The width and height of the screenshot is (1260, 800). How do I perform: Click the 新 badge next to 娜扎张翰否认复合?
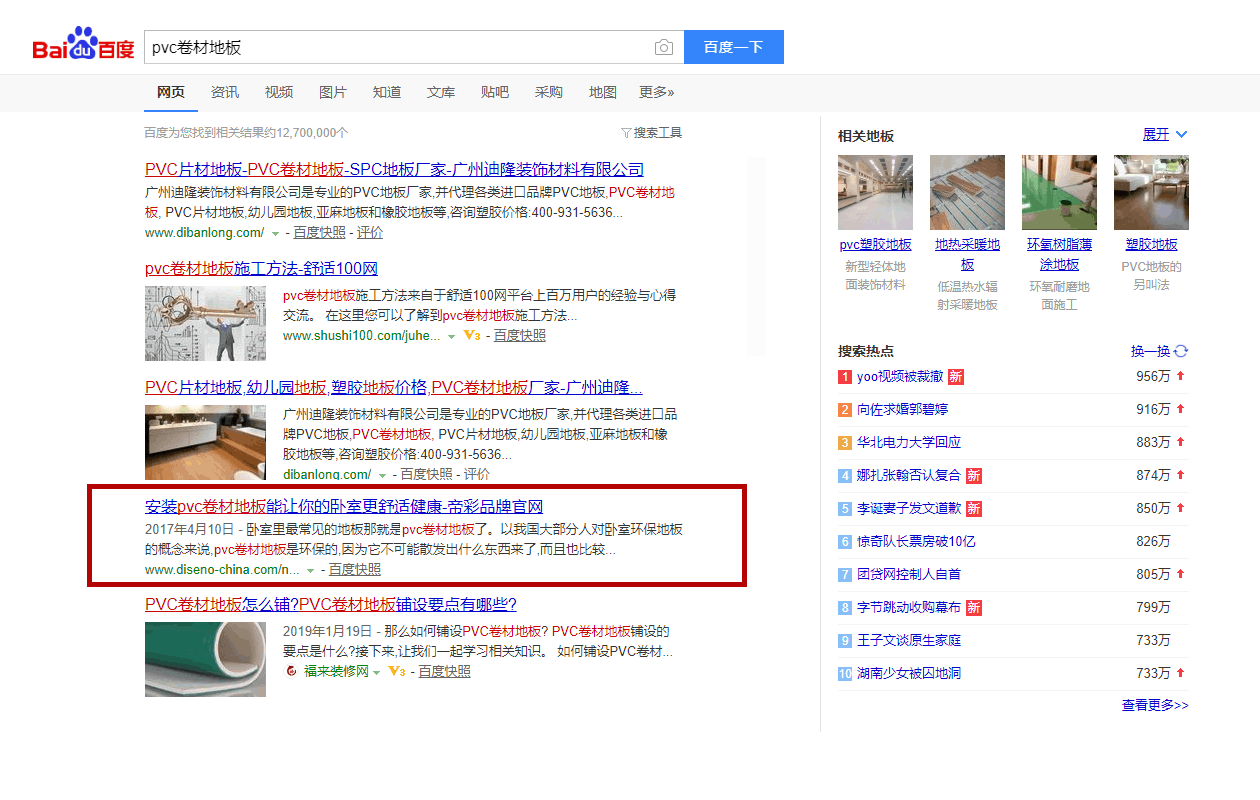coord(973,476)
